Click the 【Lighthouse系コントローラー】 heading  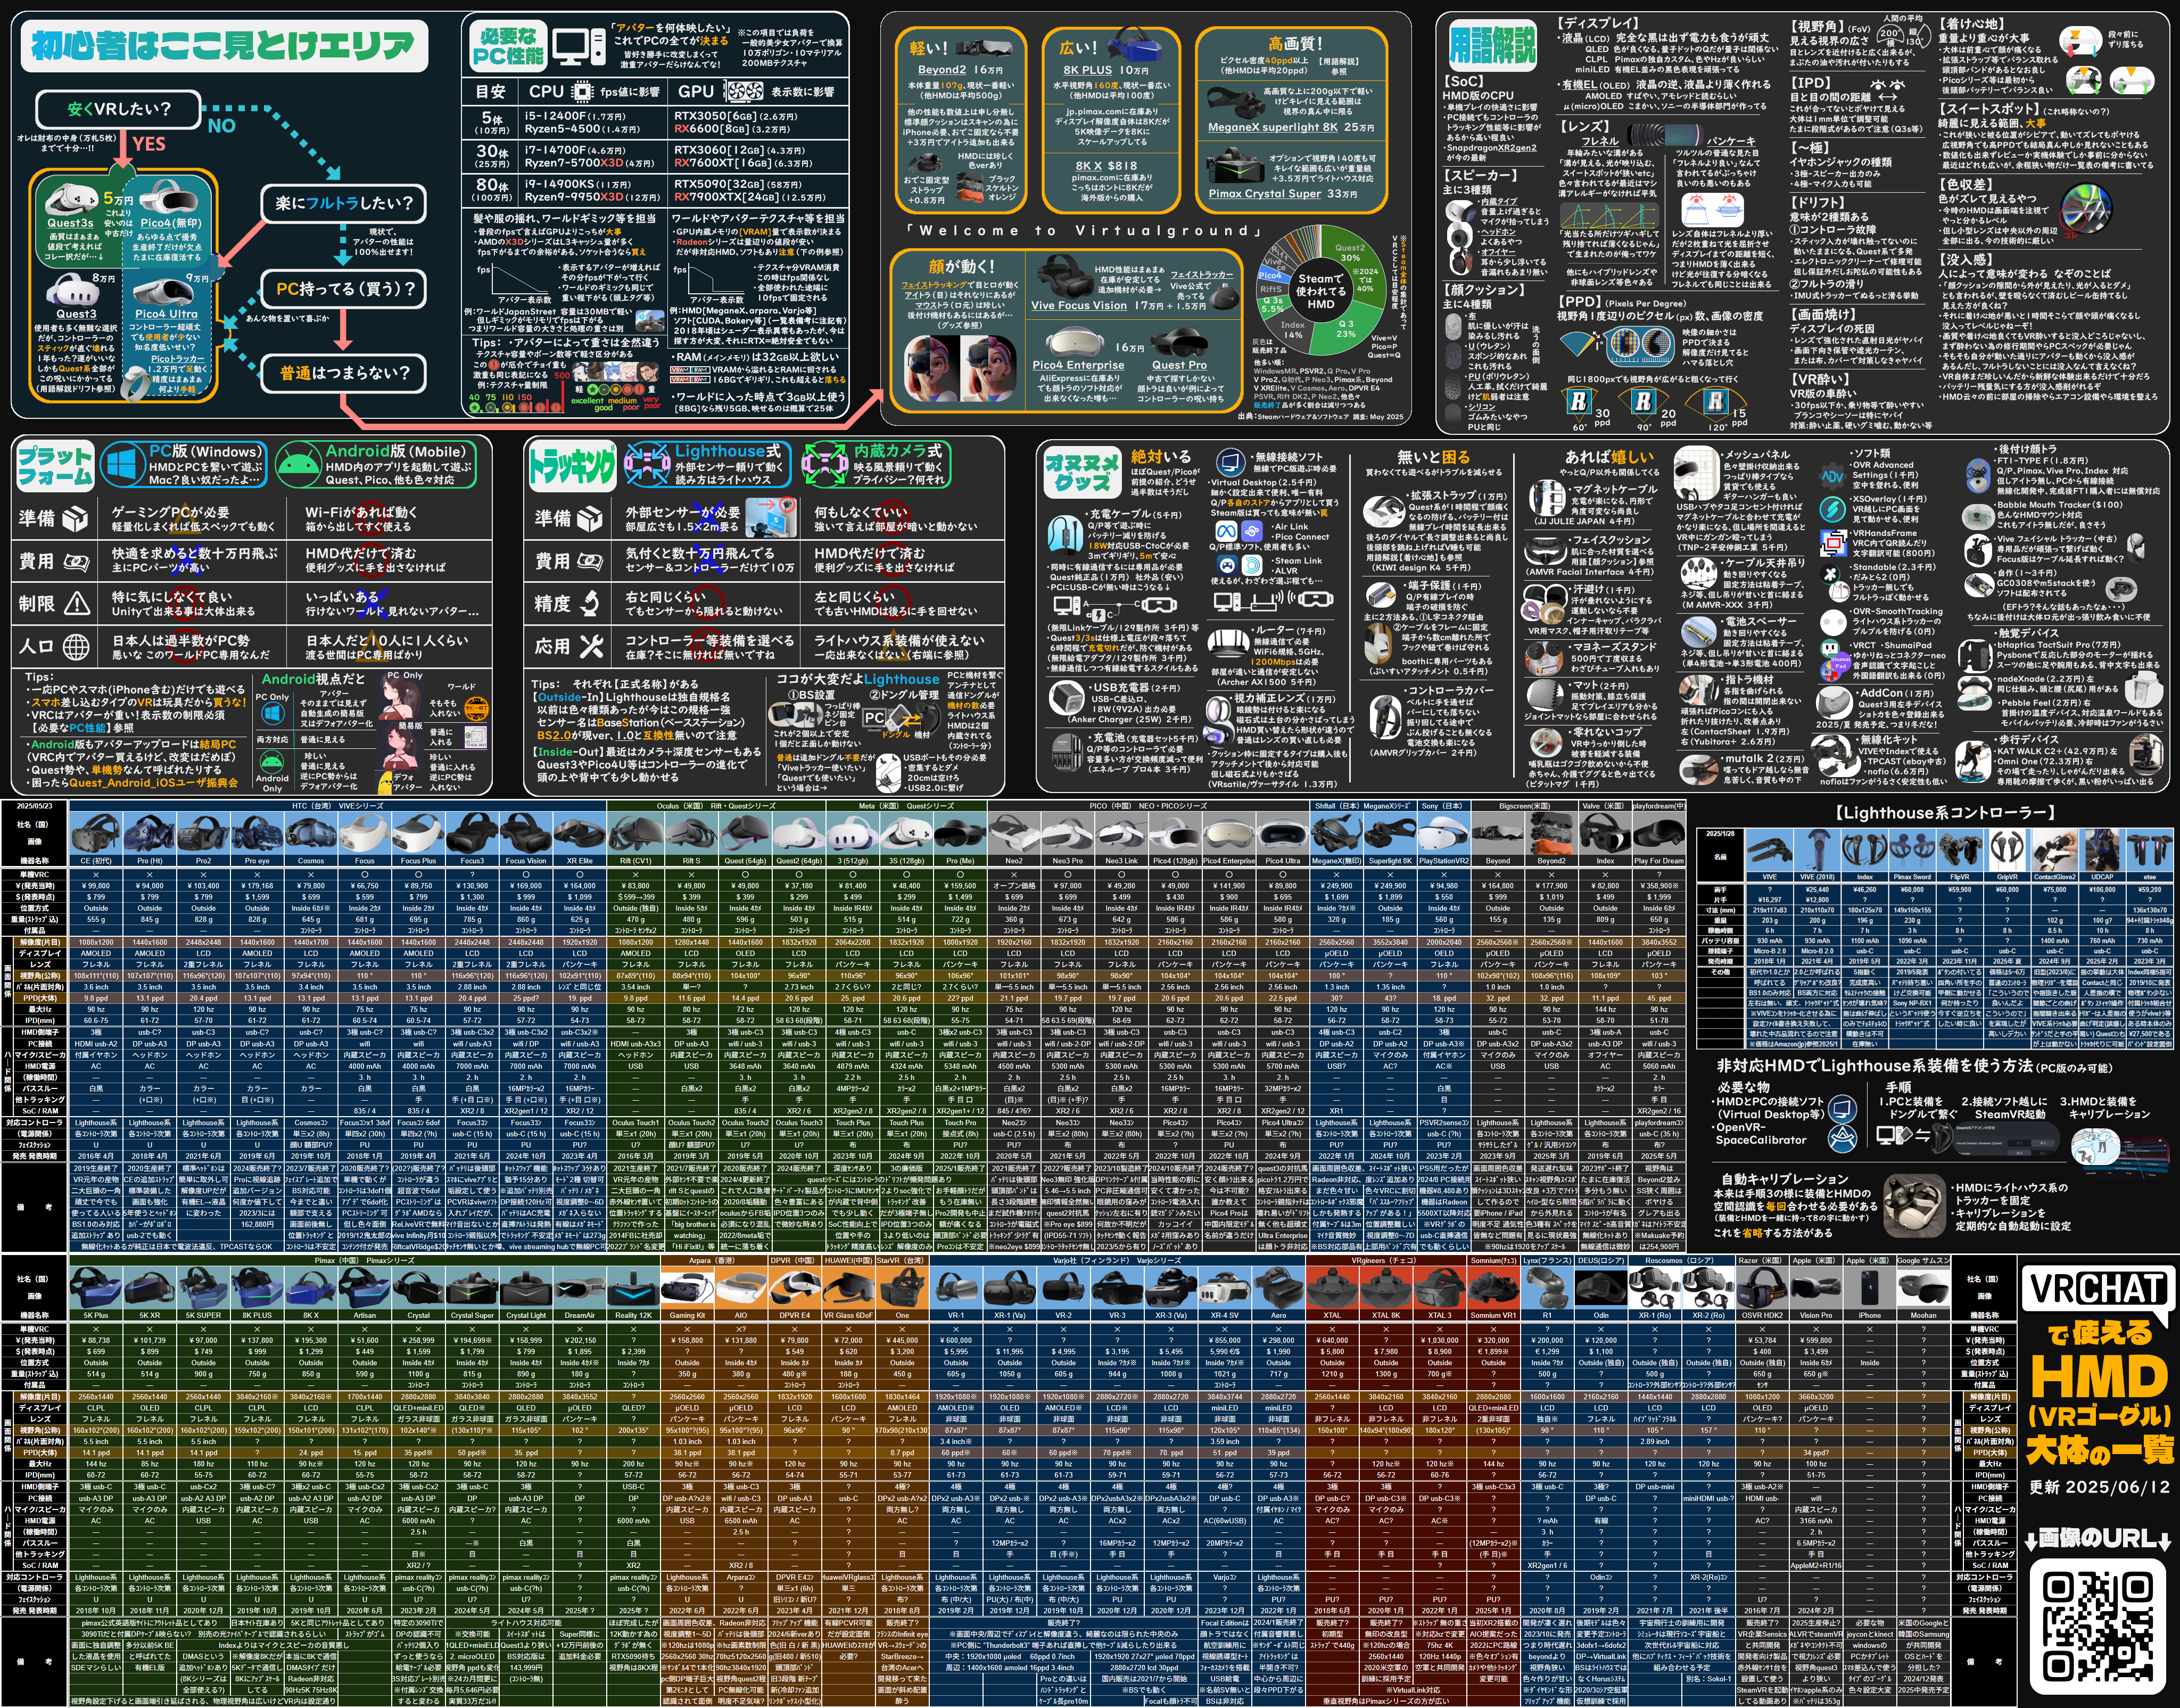[1944, 813]
